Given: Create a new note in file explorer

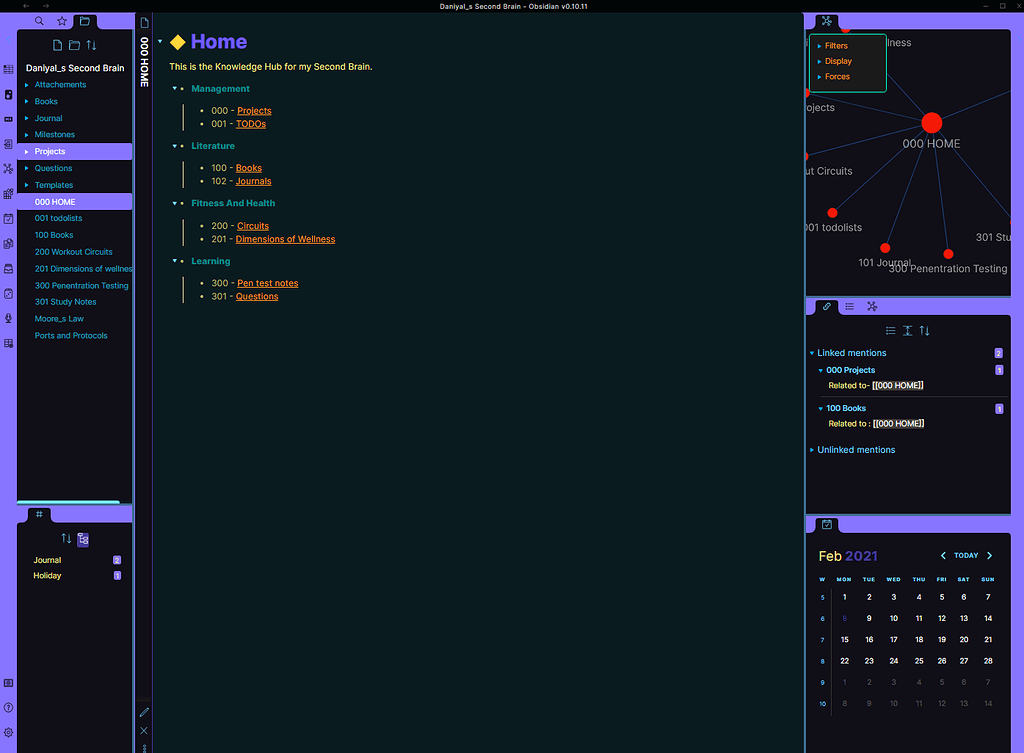Looking at the screenshot, I should 57,45.
